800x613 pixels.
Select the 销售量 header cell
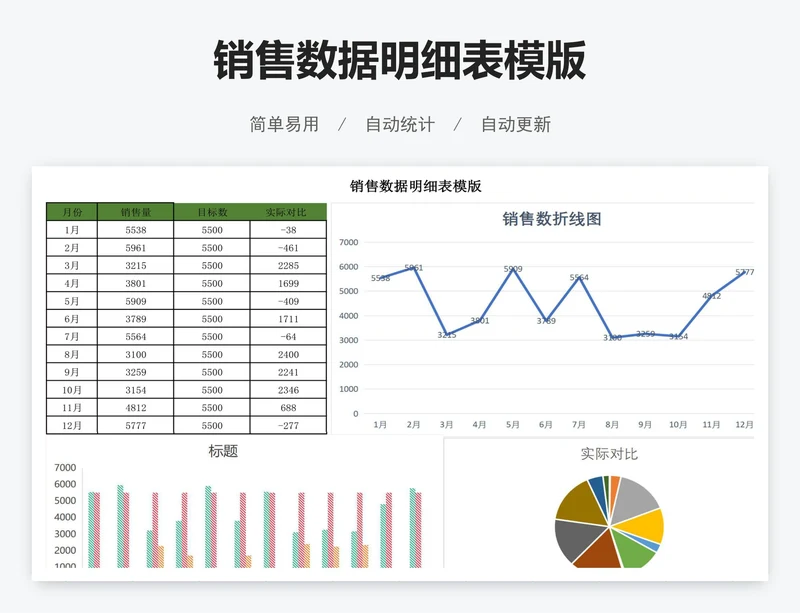pyautogui.click(x=136, y=212)
